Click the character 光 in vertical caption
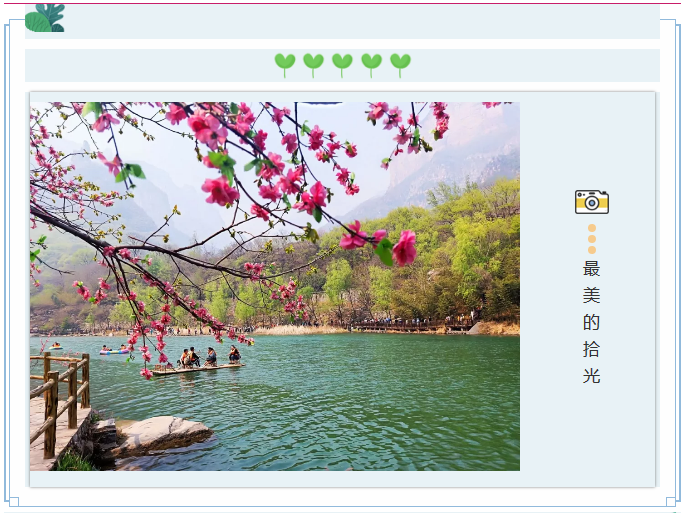This screenshot has height=513, width=681. point(592,376)
